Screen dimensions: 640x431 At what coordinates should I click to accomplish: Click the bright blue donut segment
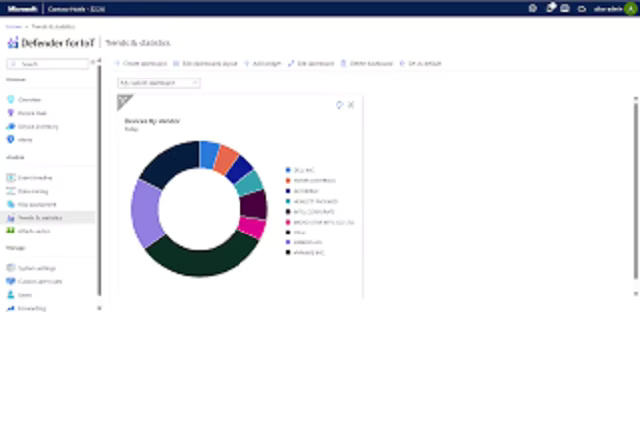pos(209,155)
